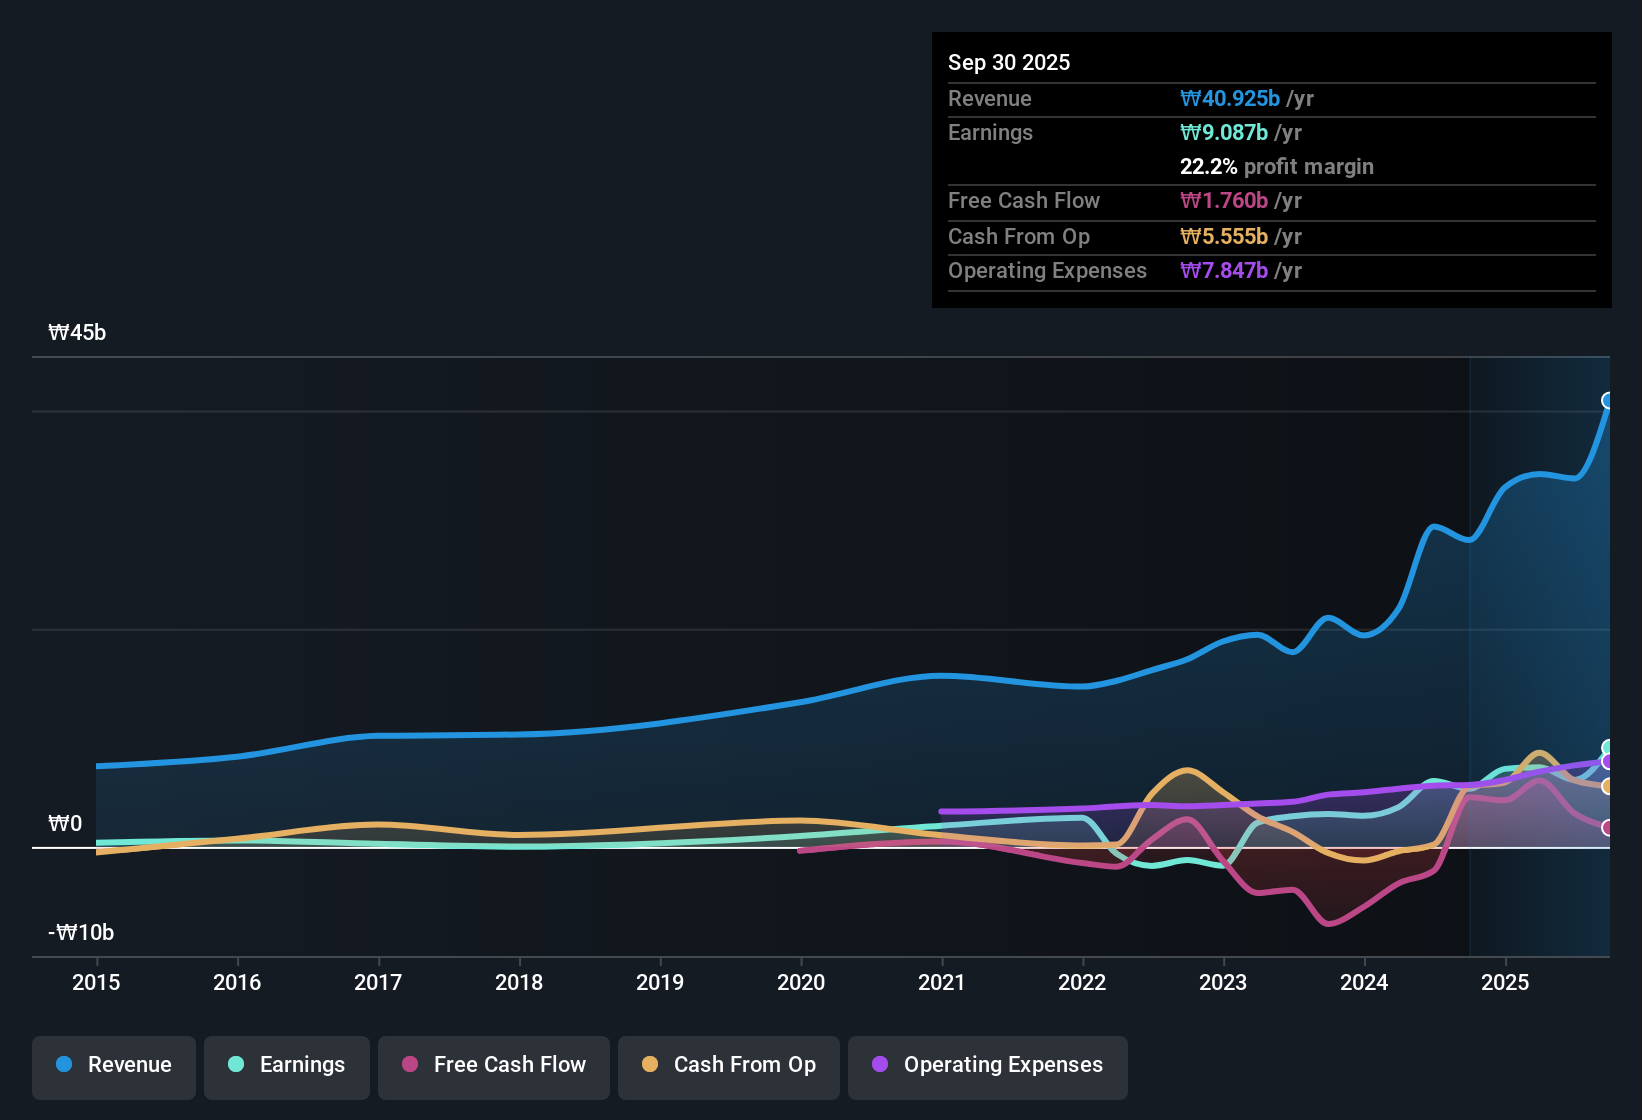This screenshot has height=1120, width=1642.
Task: Toggle visibility of the Revenue series
Action: coord(113,1065)
